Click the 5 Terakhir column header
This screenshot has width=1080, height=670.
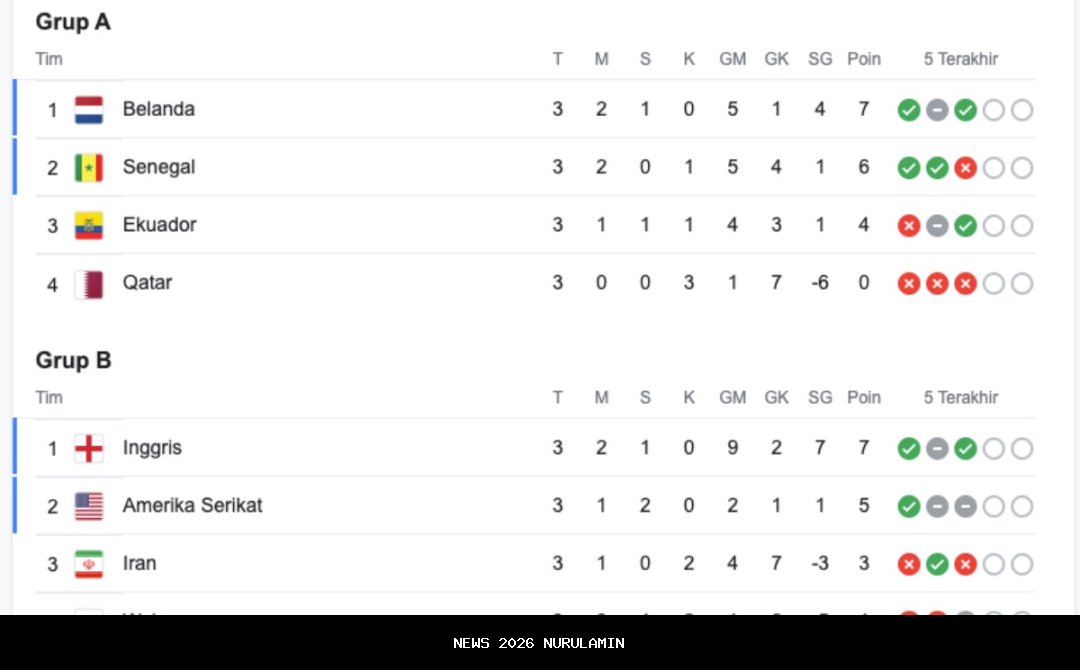pyautogui.click(x=960, y=59)
